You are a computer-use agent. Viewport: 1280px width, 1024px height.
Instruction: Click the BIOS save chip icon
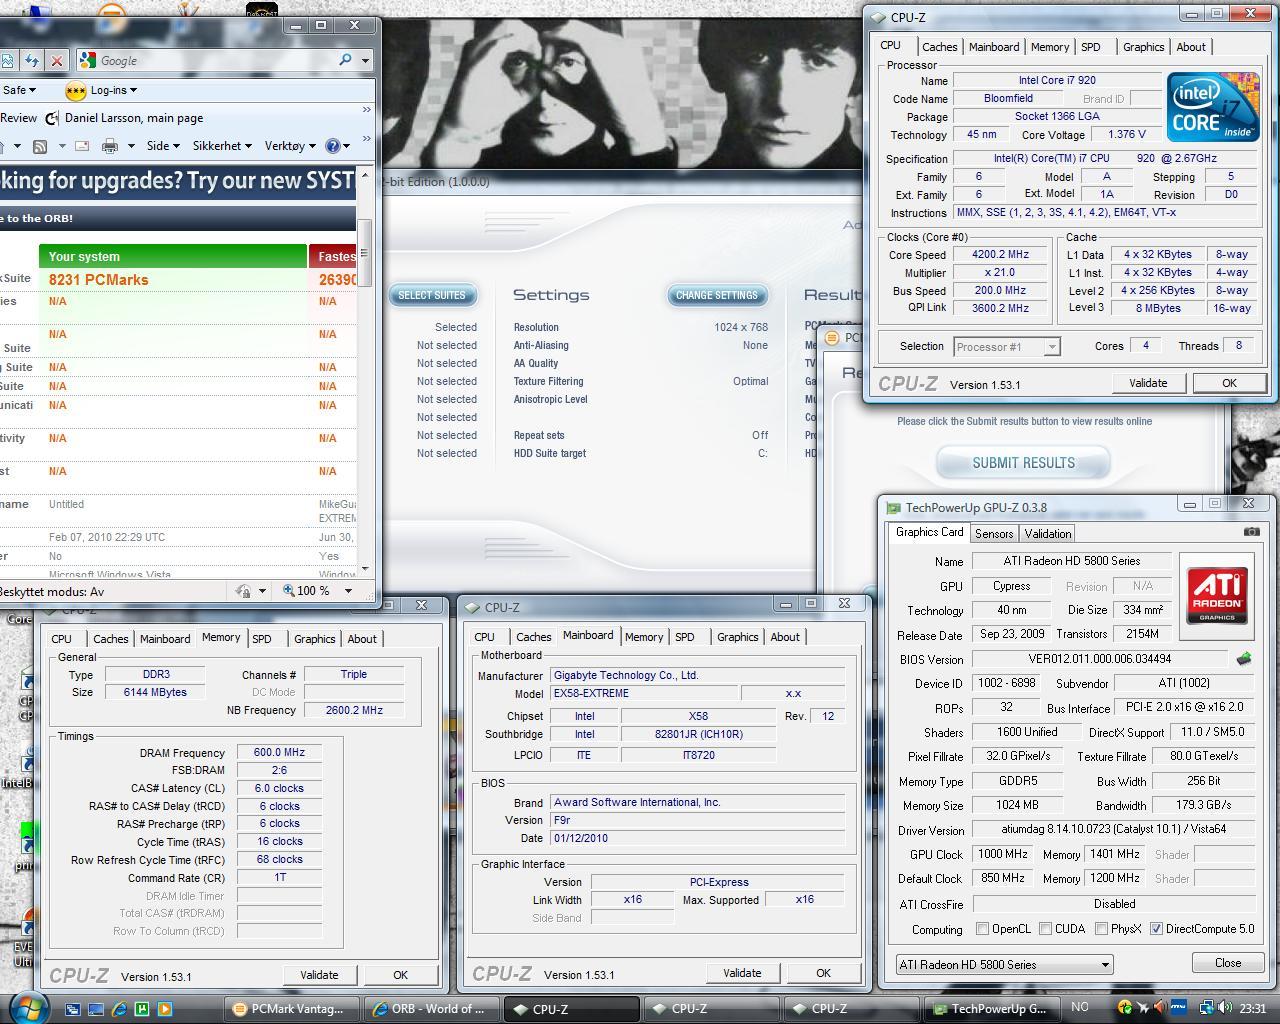click(1243, 659)
